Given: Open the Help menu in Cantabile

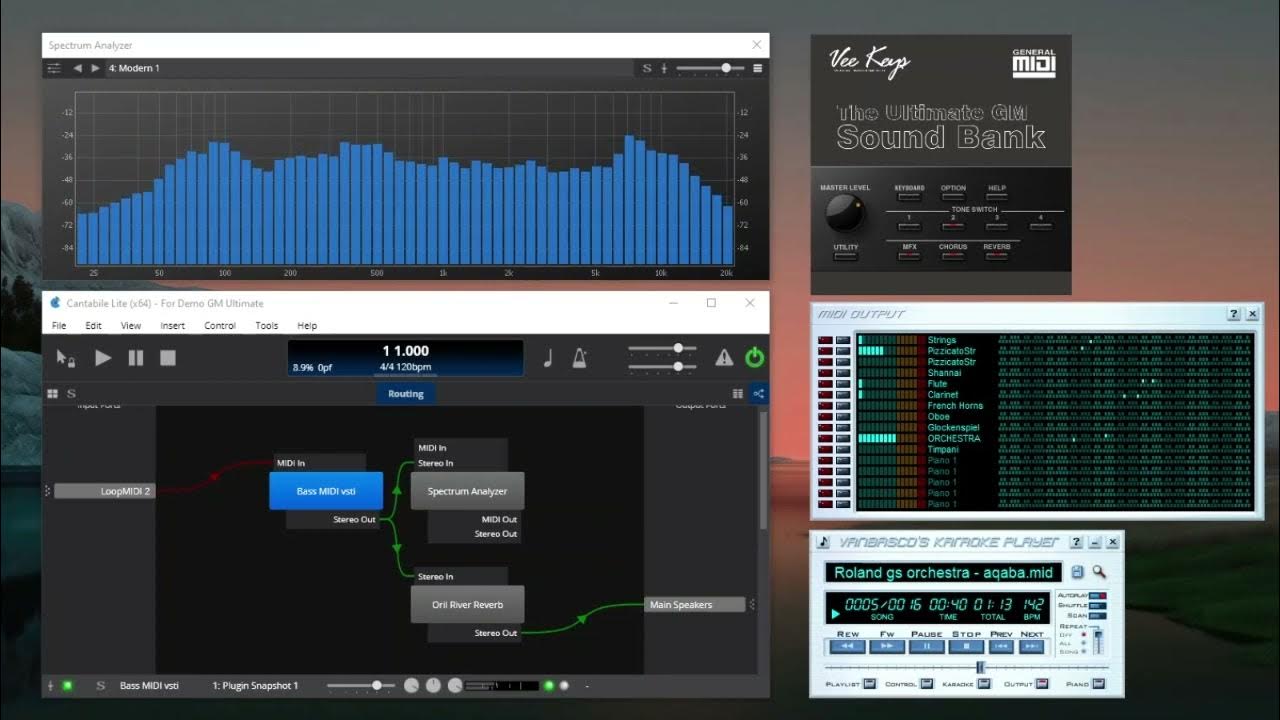Looking at the screenshot, I should point(307,326).
